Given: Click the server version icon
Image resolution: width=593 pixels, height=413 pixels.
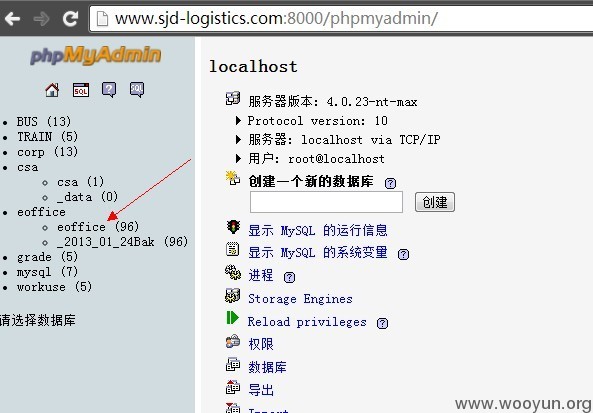Looking at the screenshot, I should (233, 98).
